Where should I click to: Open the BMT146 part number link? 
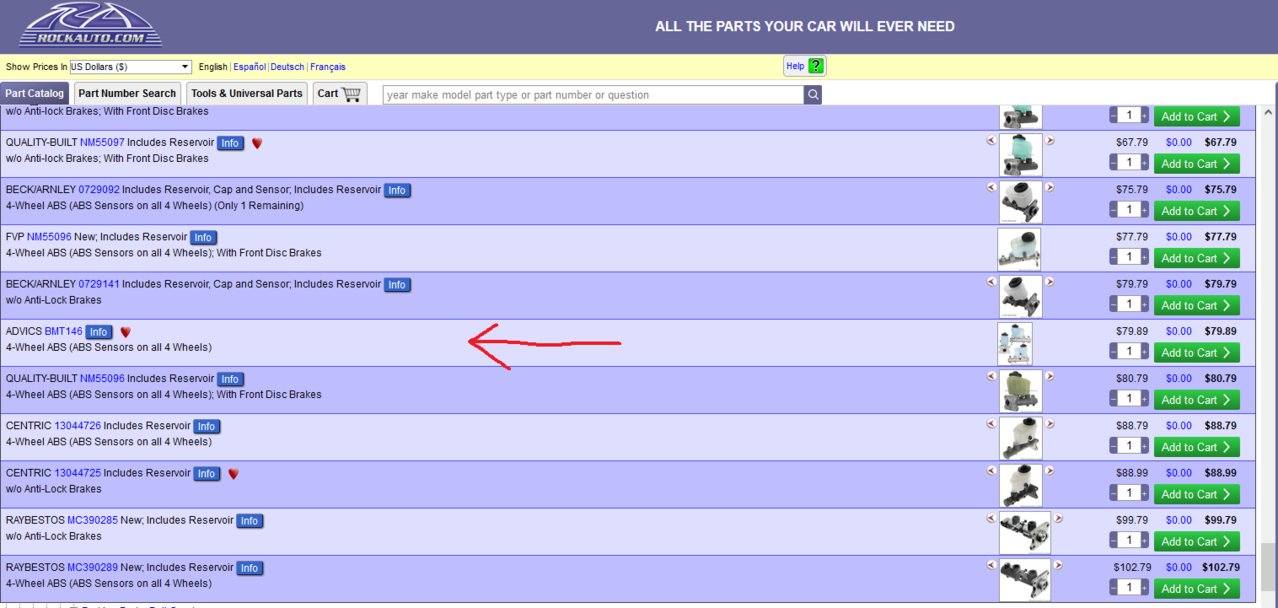click(63, 332)
